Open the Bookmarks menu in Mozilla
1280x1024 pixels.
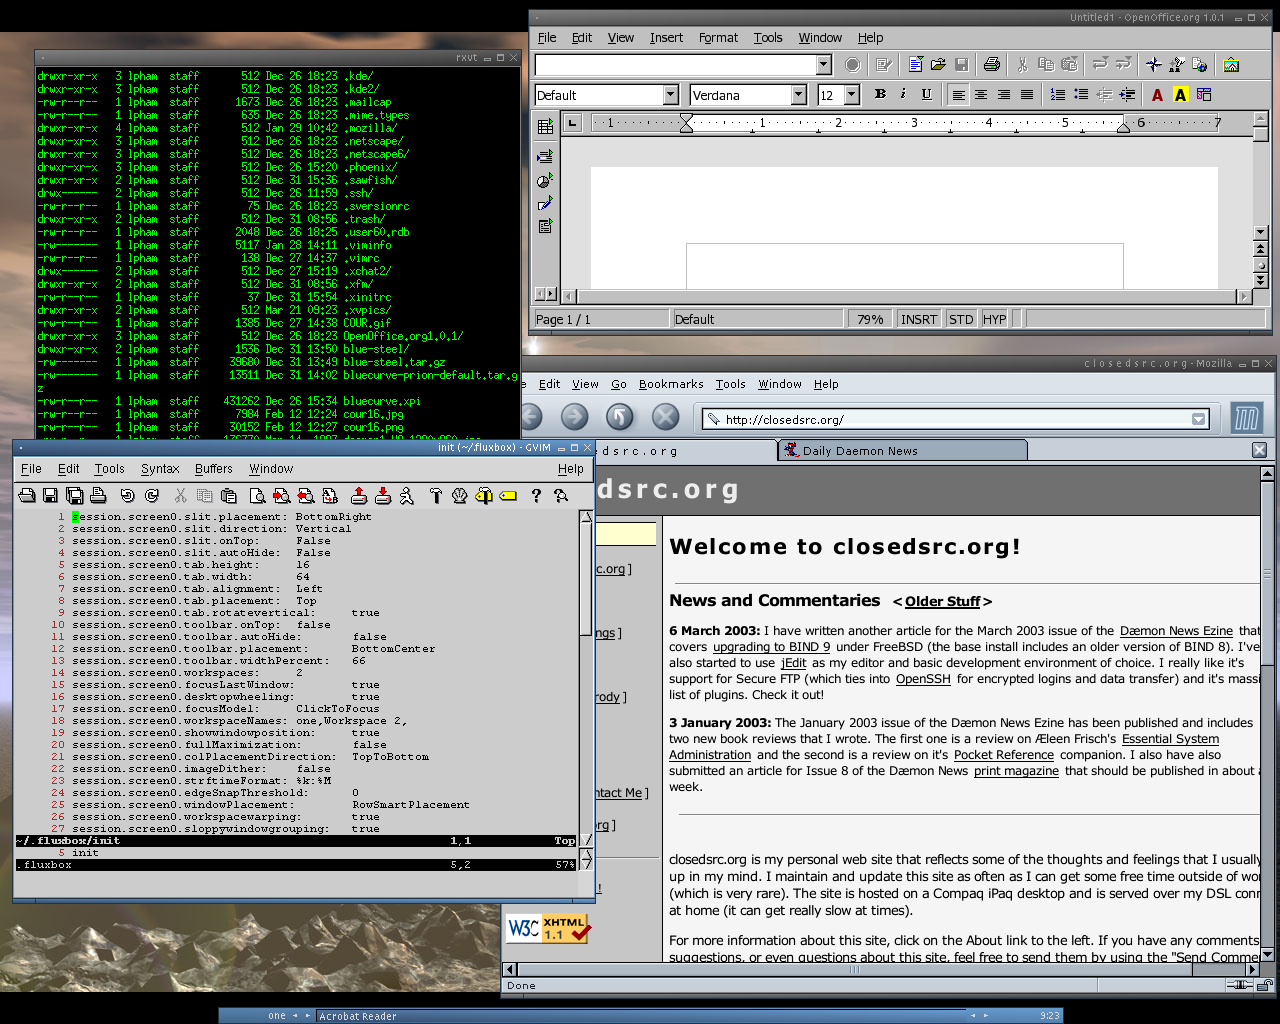[x=671, y=384]
